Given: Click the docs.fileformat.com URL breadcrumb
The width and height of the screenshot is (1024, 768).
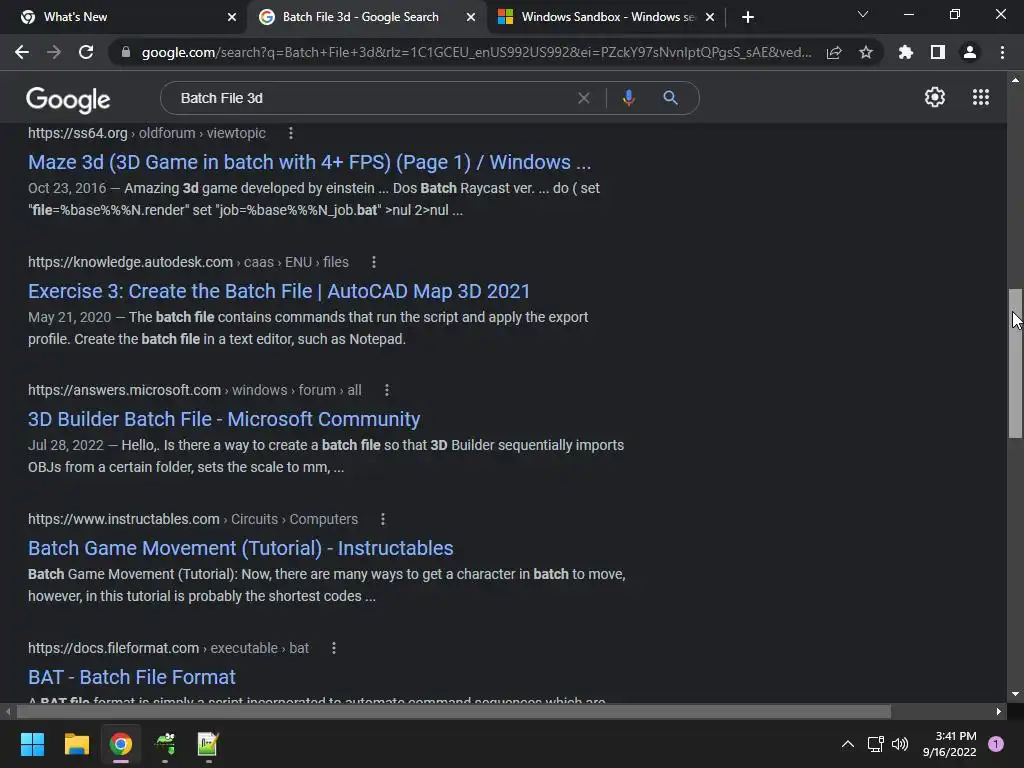Looking at the screenshot, I should (168, 648).
